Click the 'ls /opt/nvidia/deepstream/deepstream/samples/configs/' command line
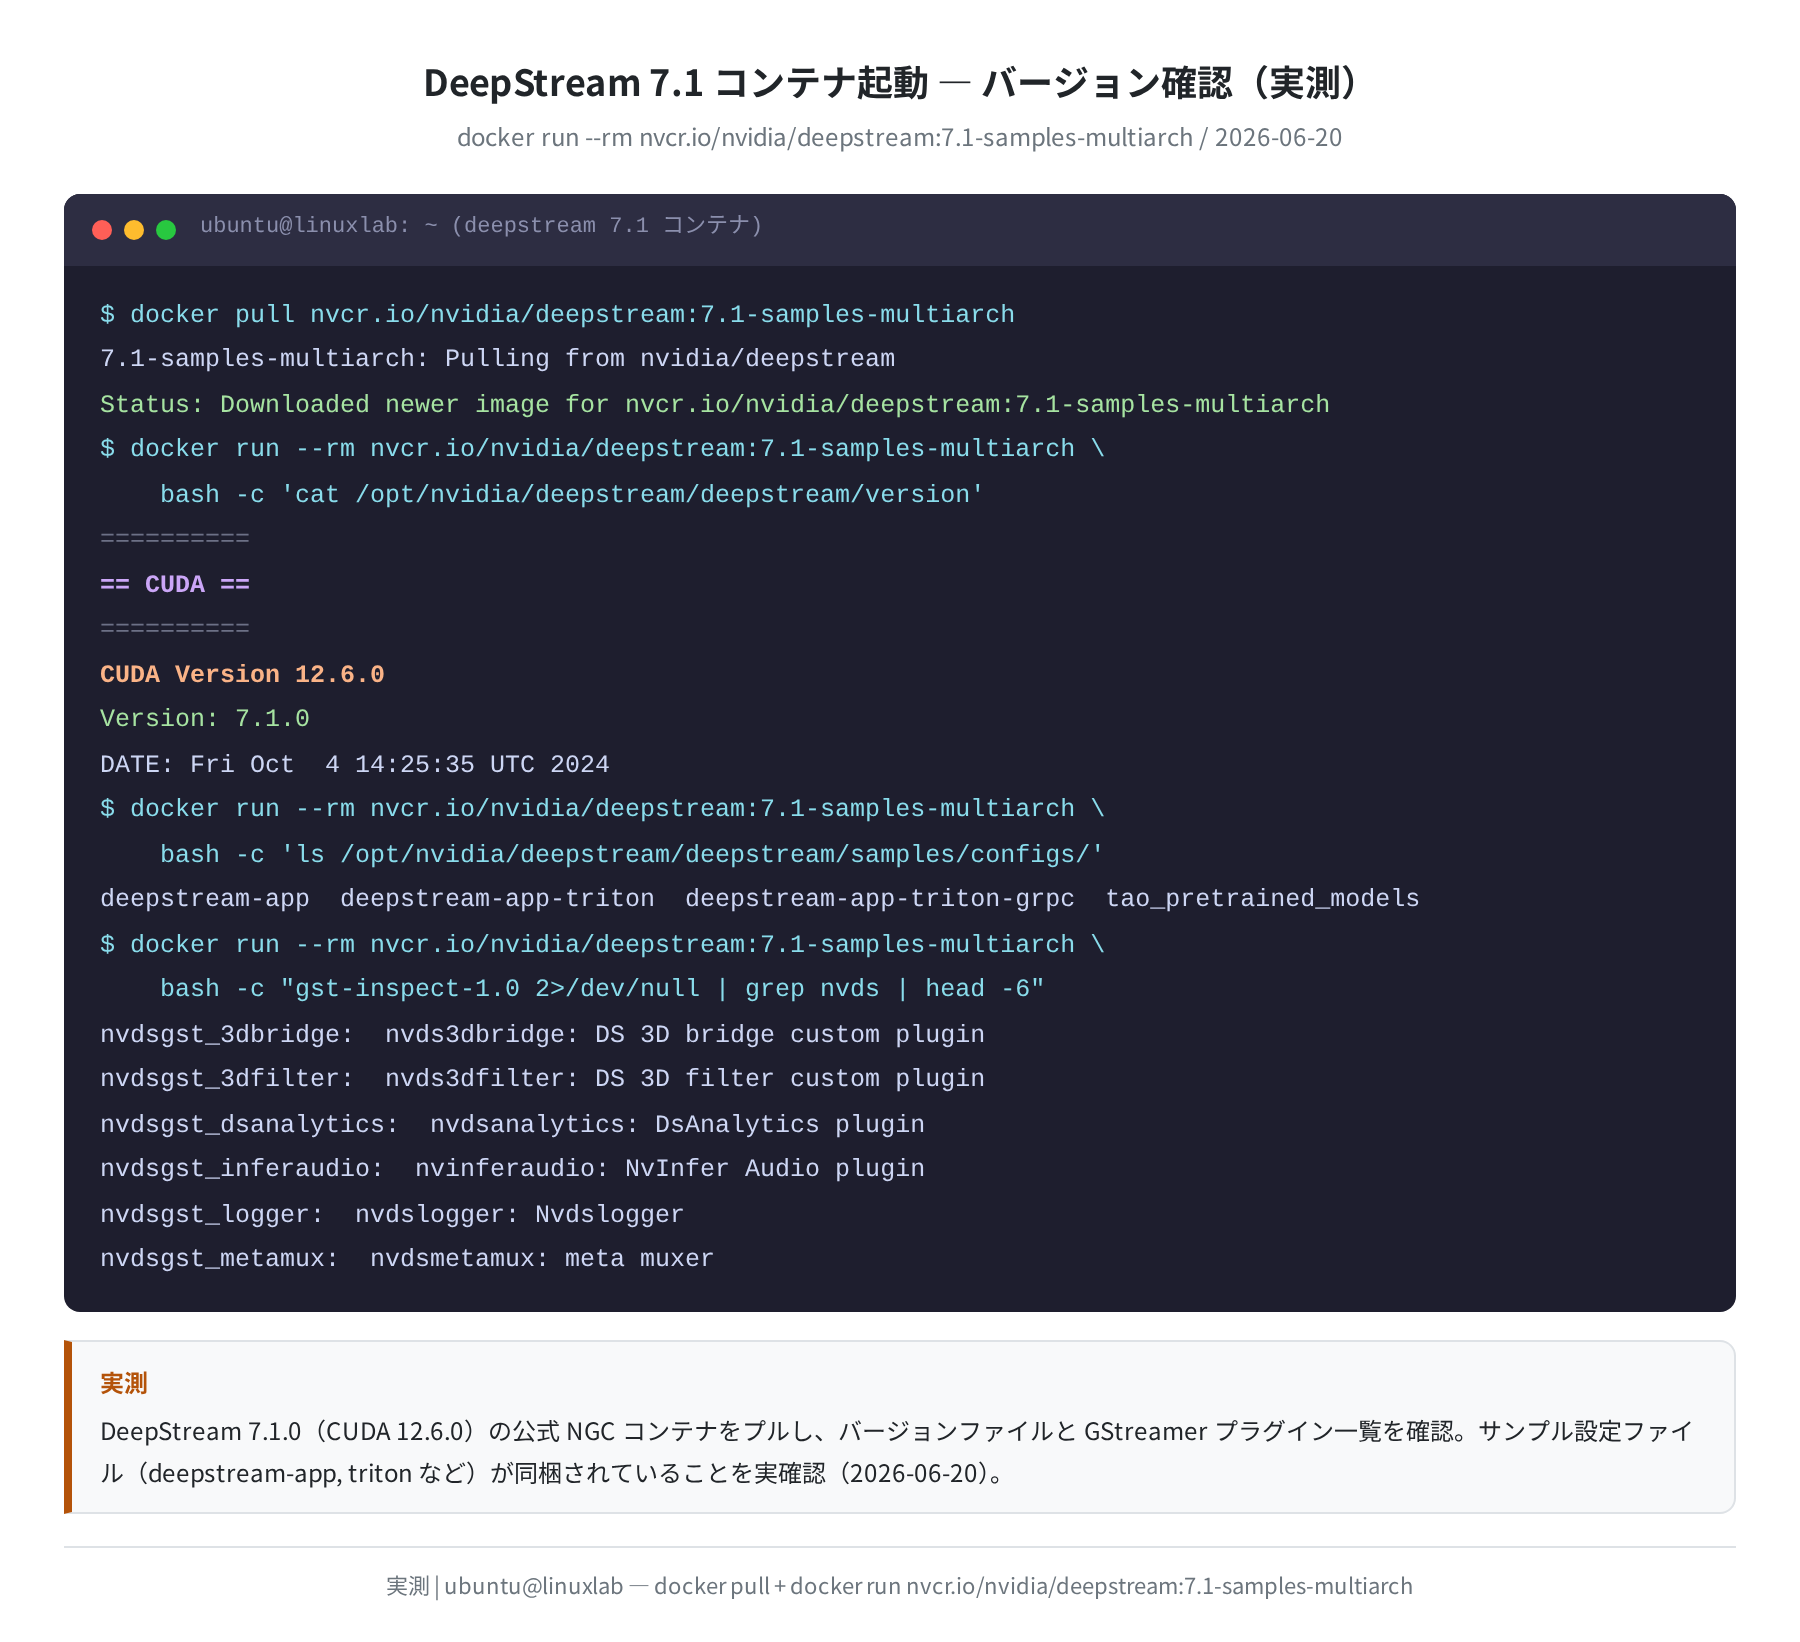The image size is (1800, 1642). click(x=632, y=854)
